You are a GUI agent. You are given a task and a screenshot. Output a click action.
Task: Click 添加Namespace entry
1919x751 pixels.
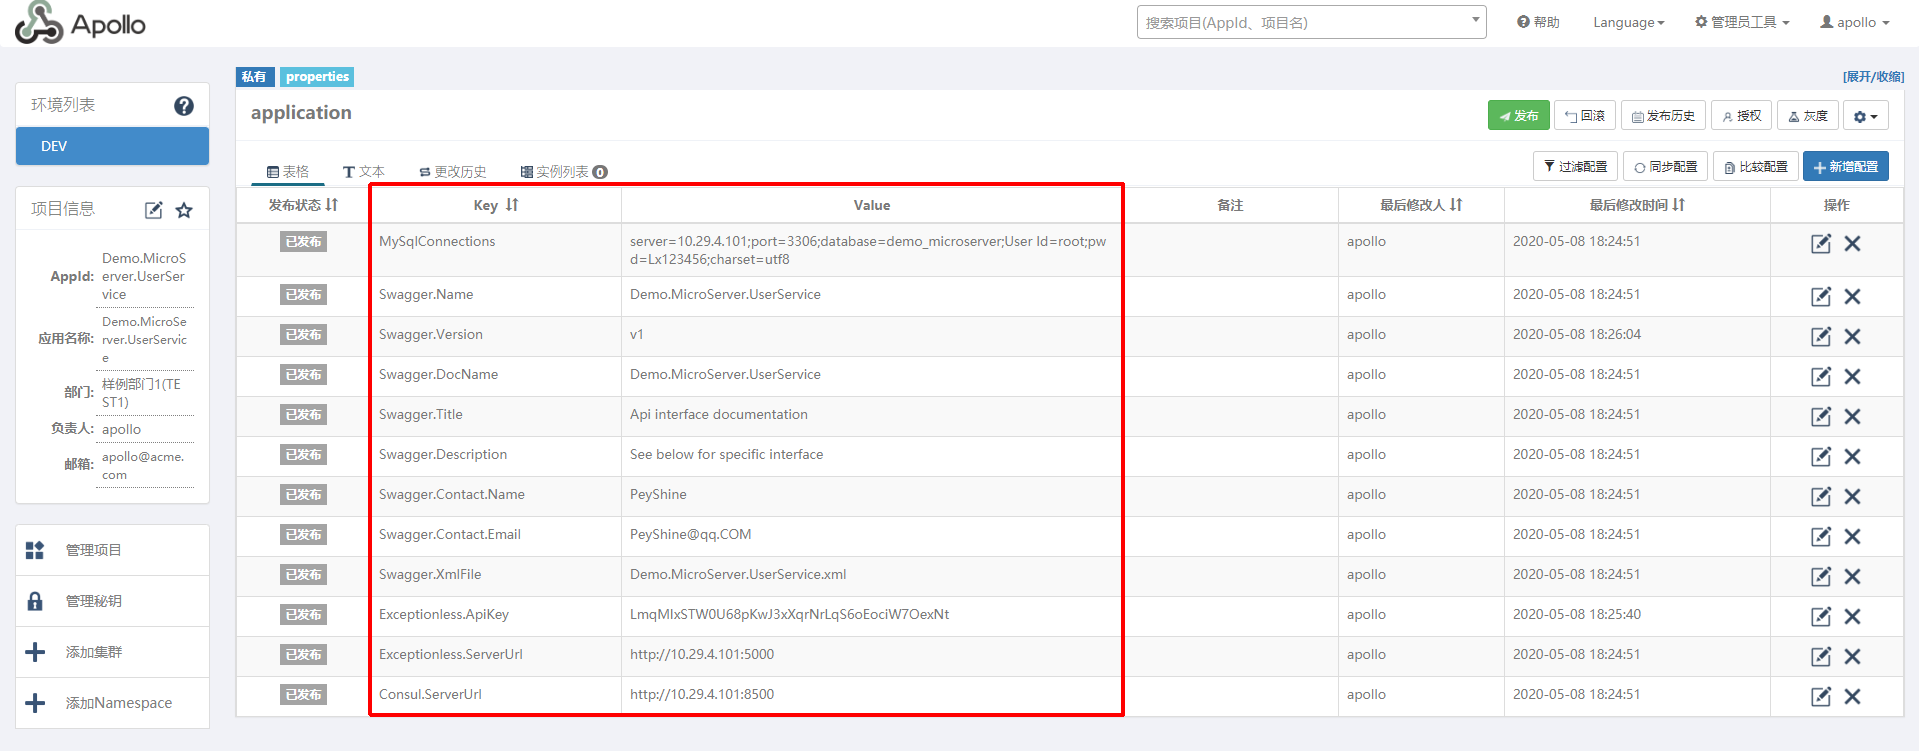pyautogui.click(x=112, y=703)
